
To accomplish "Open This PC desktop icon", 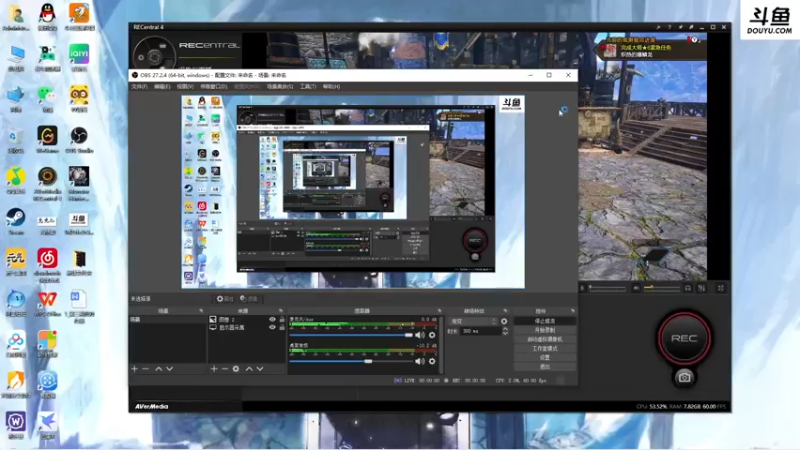I will [16, 57].
